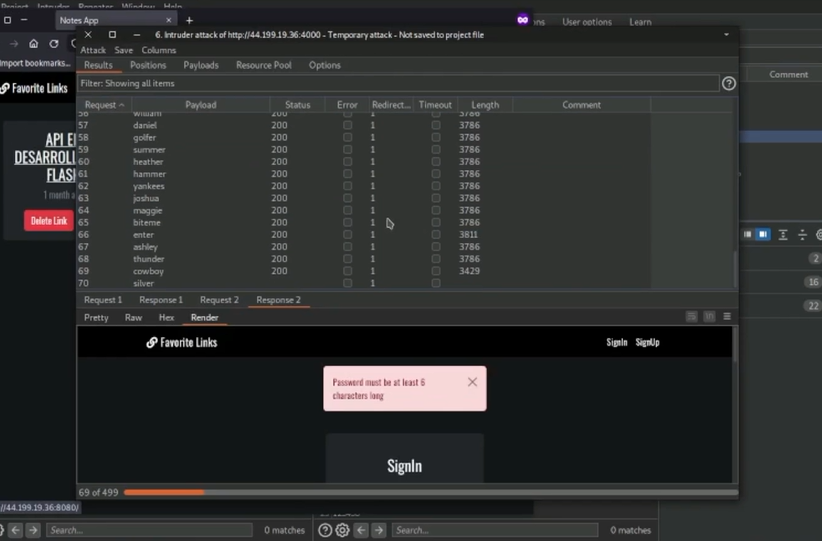
Task: Click the SignUp link in rendered page
Action: point(647,342)
